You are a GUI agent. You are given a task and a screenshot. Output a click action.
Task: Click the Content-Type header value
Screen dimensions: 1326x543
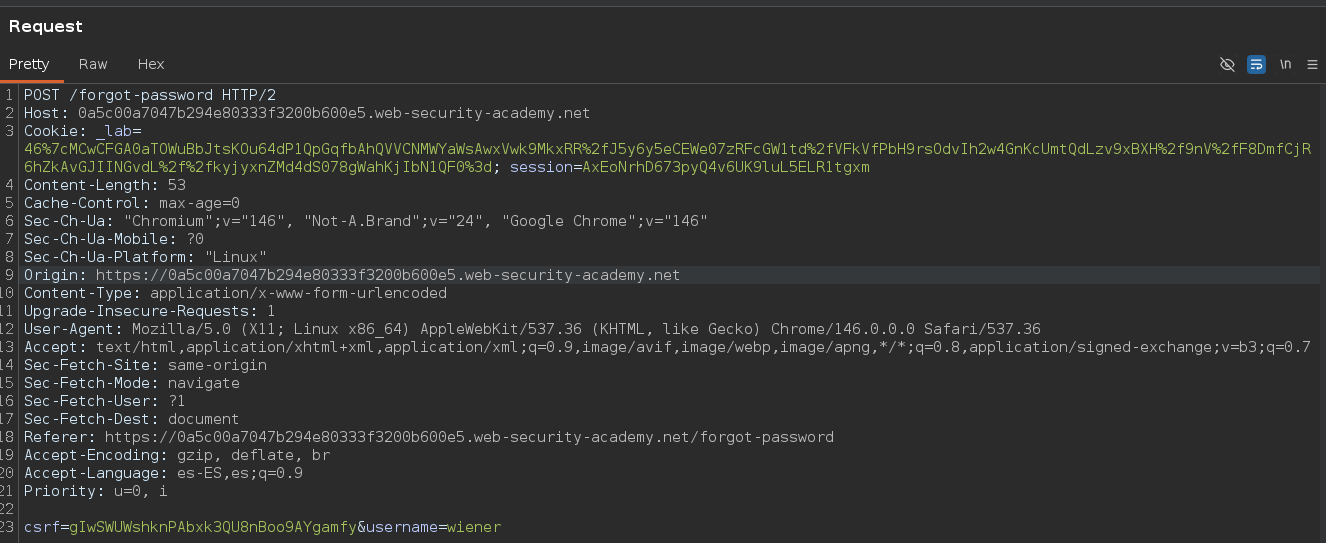click(x=298, y=293)
